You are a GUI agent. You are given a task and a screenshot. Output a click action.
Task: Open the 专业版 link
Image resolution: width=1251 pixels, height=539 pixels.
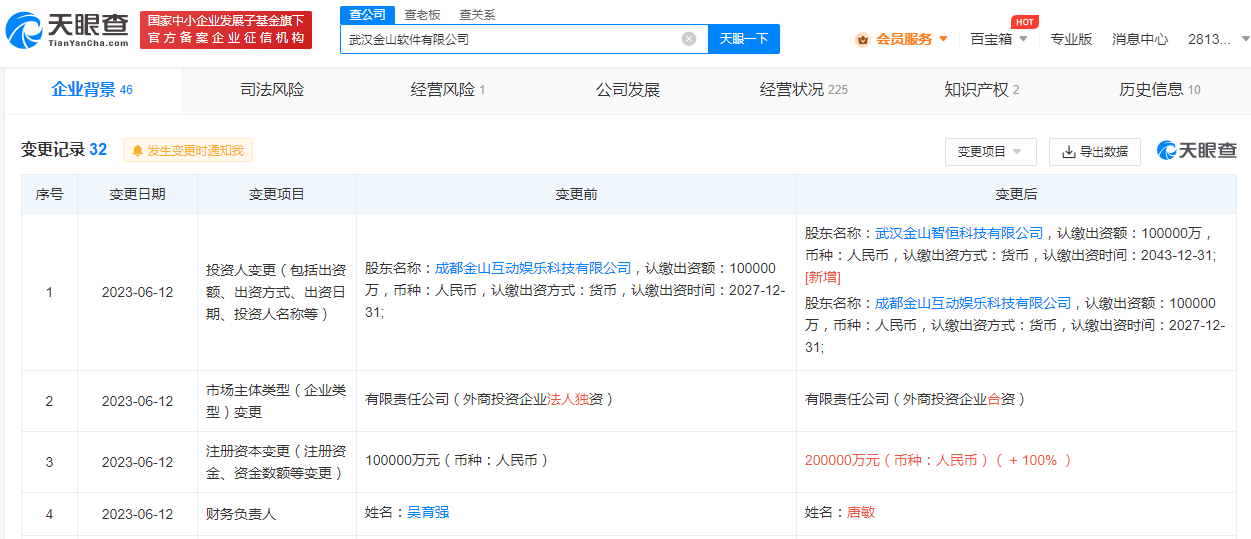[x=1071, y=39]
